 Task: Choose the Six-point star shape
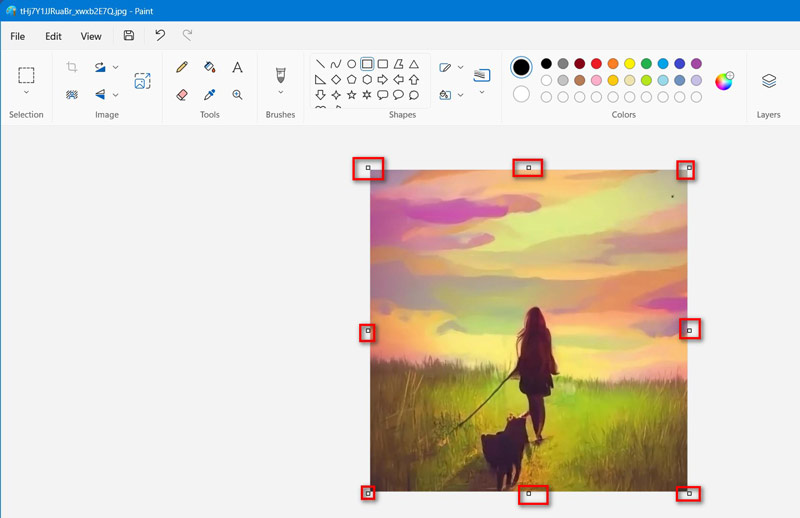pyautogui.click(x=367, y=95)
